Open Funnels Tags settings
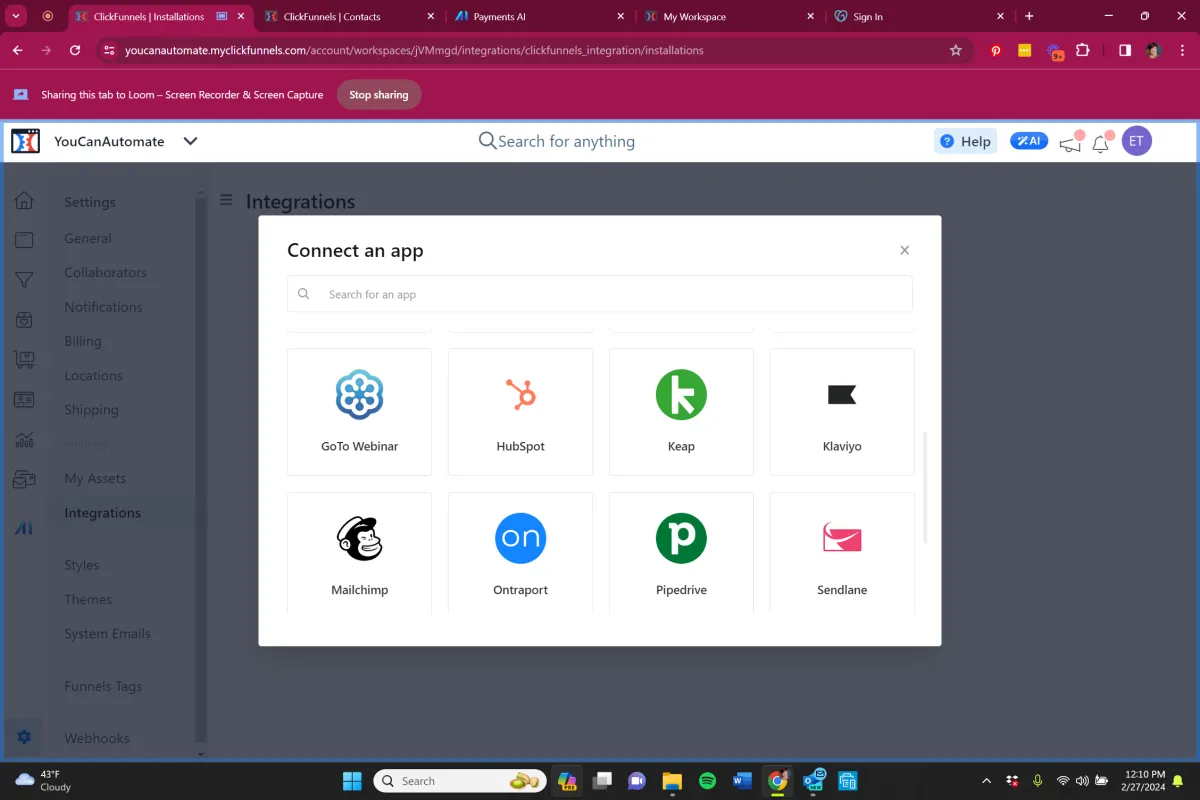The height and width of the screenshot is (800, 1200). 103,686
